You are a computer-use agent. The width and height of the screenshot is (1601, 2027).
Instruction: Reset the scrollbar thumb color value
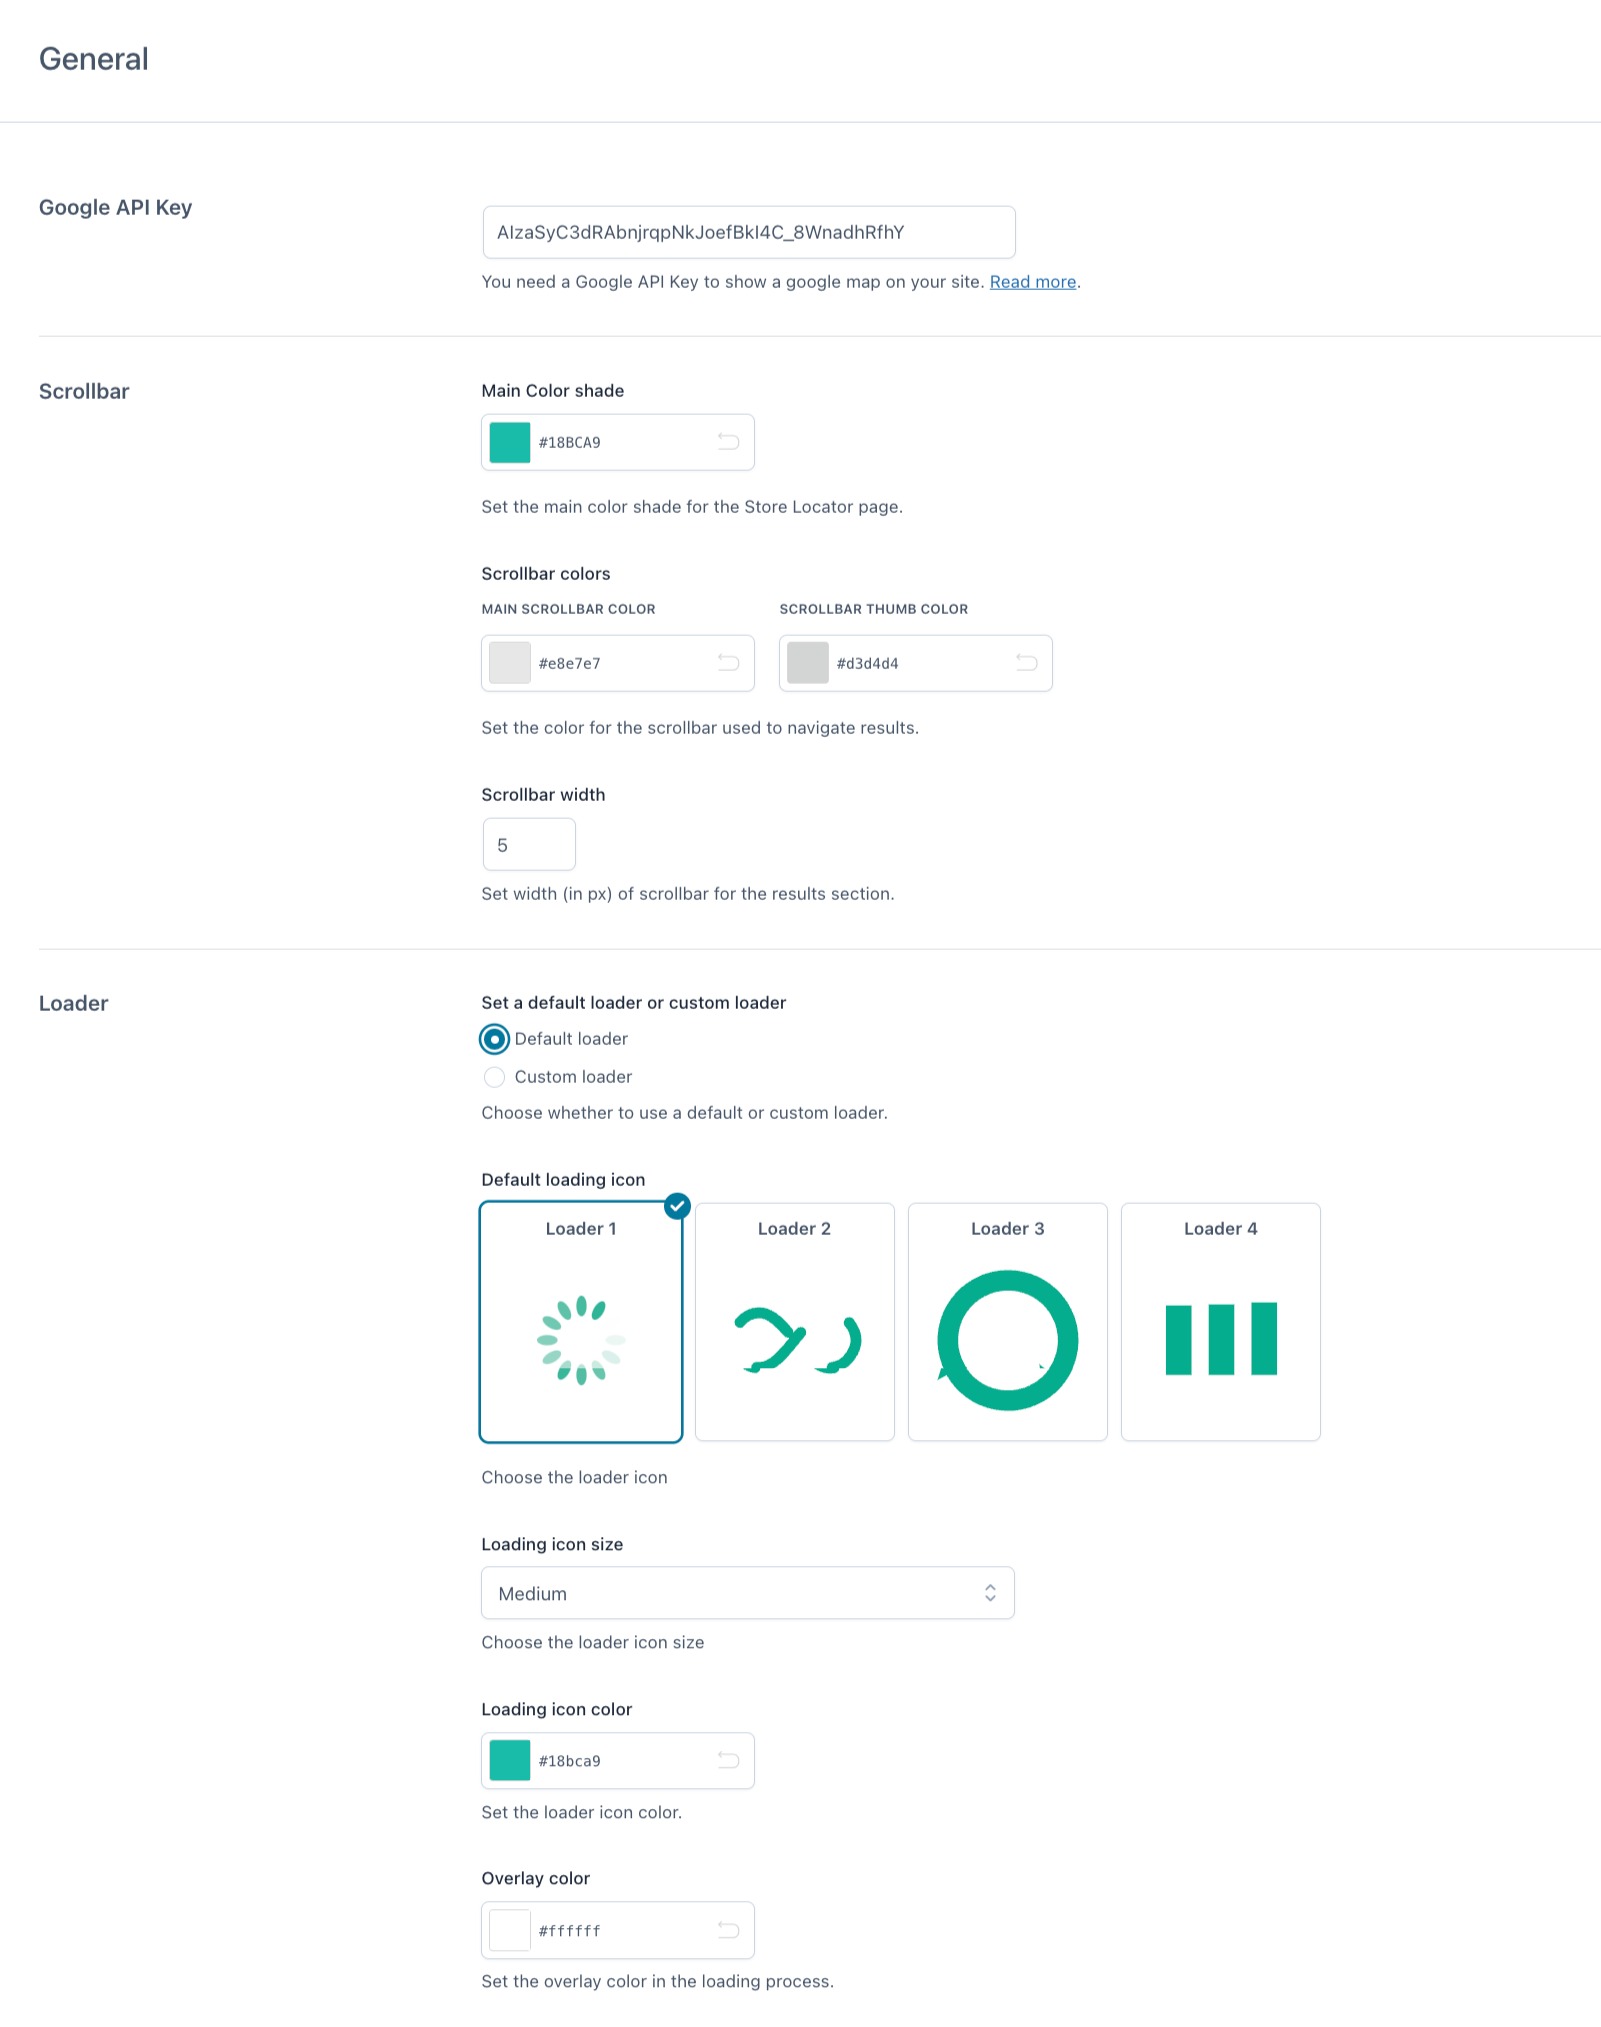point(1026,663)
